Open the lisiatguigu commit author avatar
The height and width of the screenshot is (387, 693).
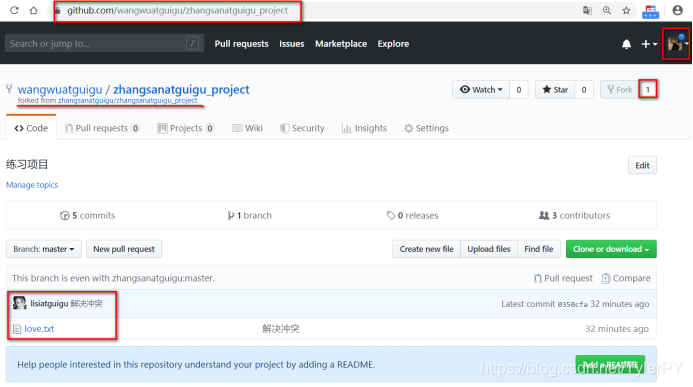[x=19, y=303]
